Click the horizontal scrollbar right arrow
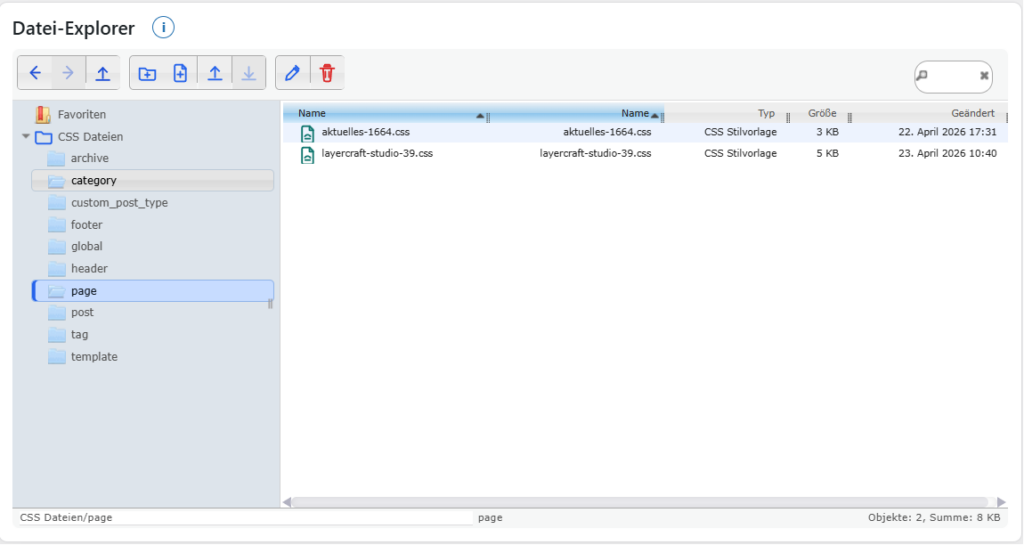The image size is (1024, 545). (x=1001, y=502)
